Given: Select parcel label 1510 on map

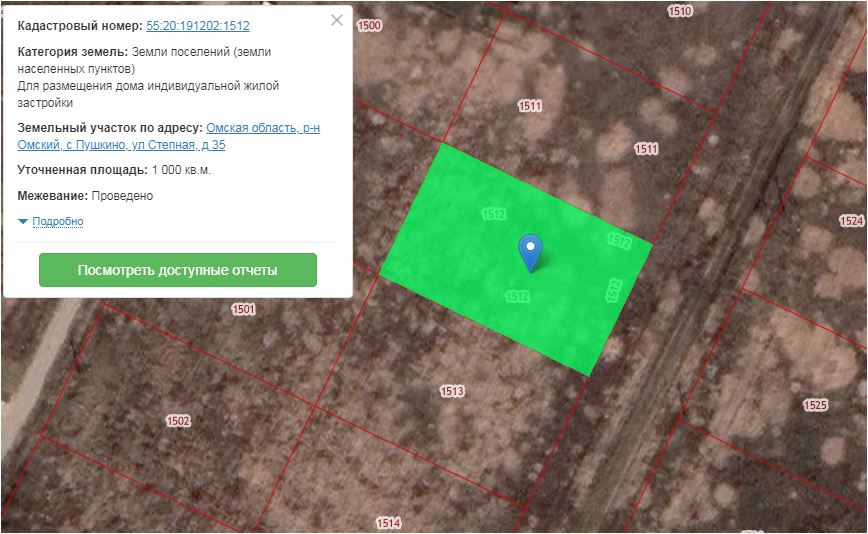Looking at the screenshot, I should click(x=680, y=11).
